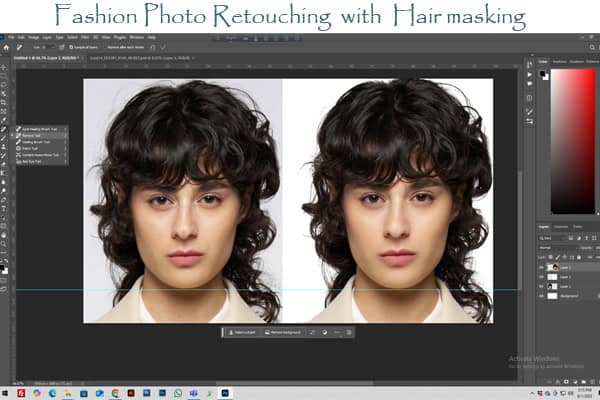Switch to the Paths tab
The image size is (600, 400).
(x=577, y=227)
